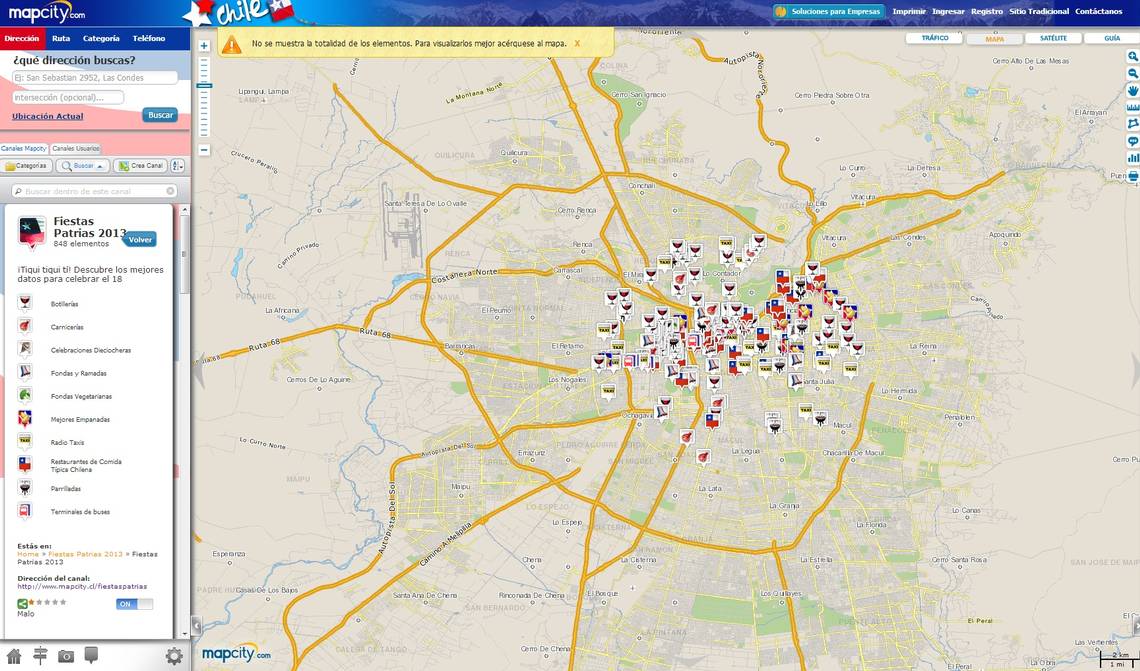Click Soluciones para Empresas button
1140x671 pixels.
(829, 12)
